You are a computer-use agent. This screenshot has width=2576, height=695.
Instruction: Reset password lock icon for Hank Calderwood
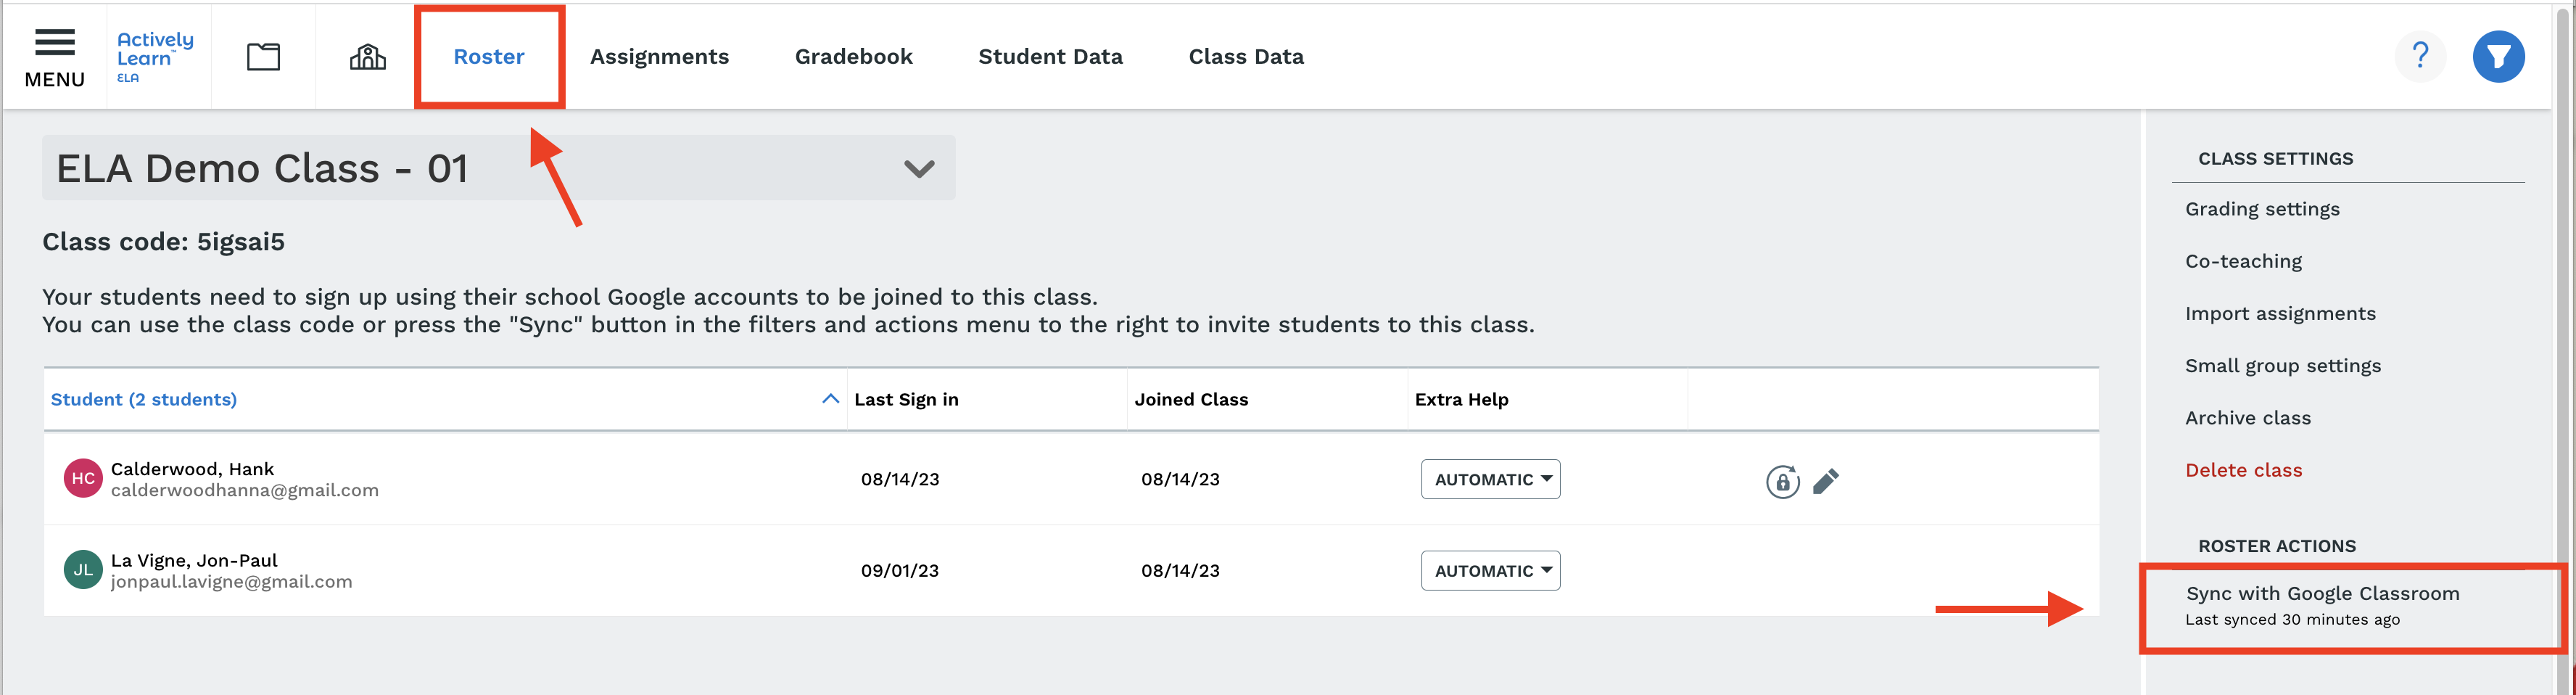point(1782,481)
